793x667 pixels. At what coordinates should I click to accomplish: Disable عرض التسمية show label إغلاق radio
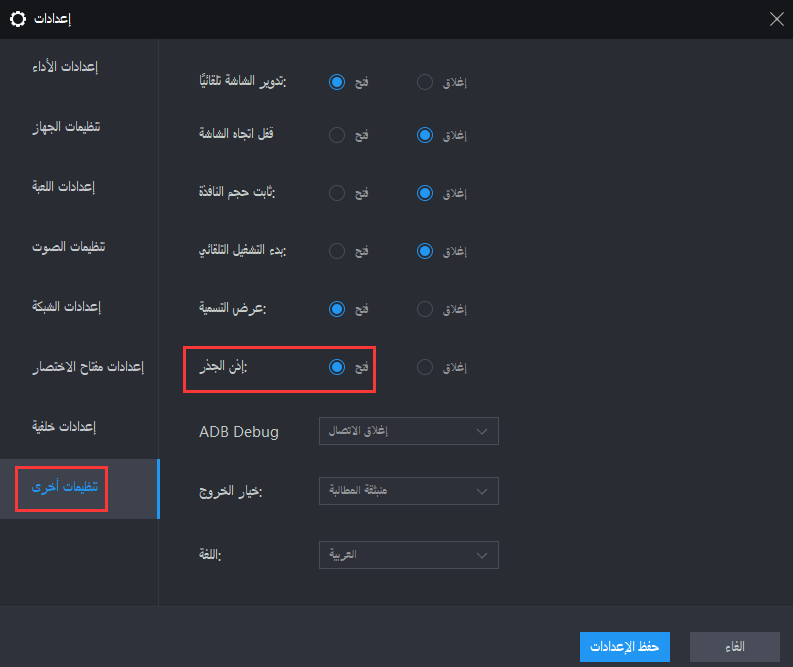425,309
